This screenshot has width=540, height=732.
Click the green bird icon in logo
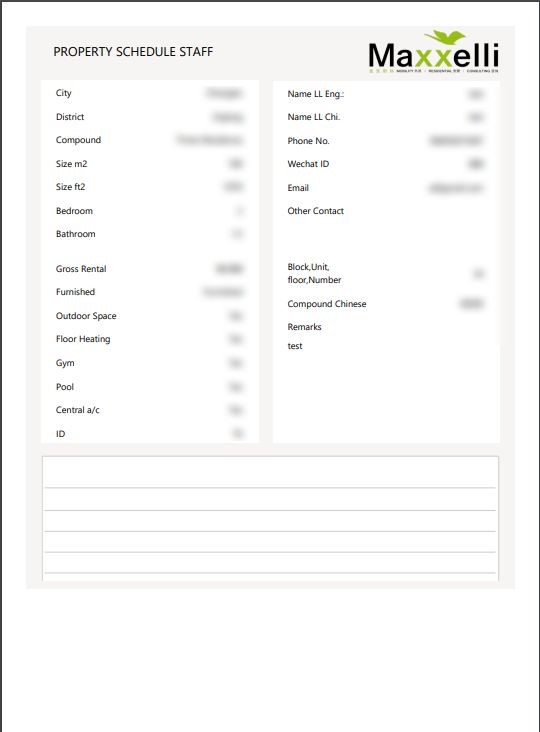point(444,37)
